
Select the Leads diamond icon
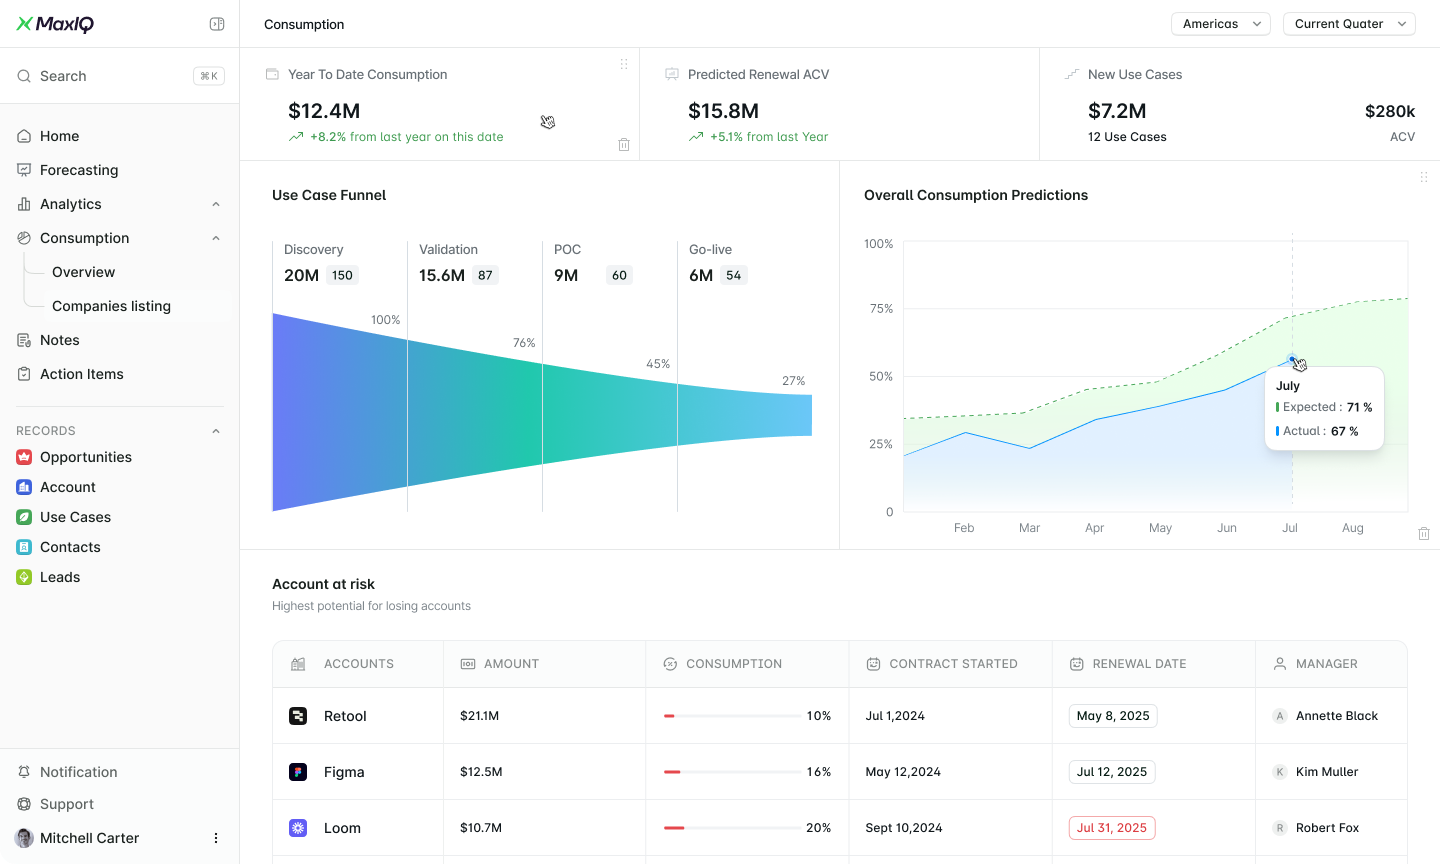[24, 577]
